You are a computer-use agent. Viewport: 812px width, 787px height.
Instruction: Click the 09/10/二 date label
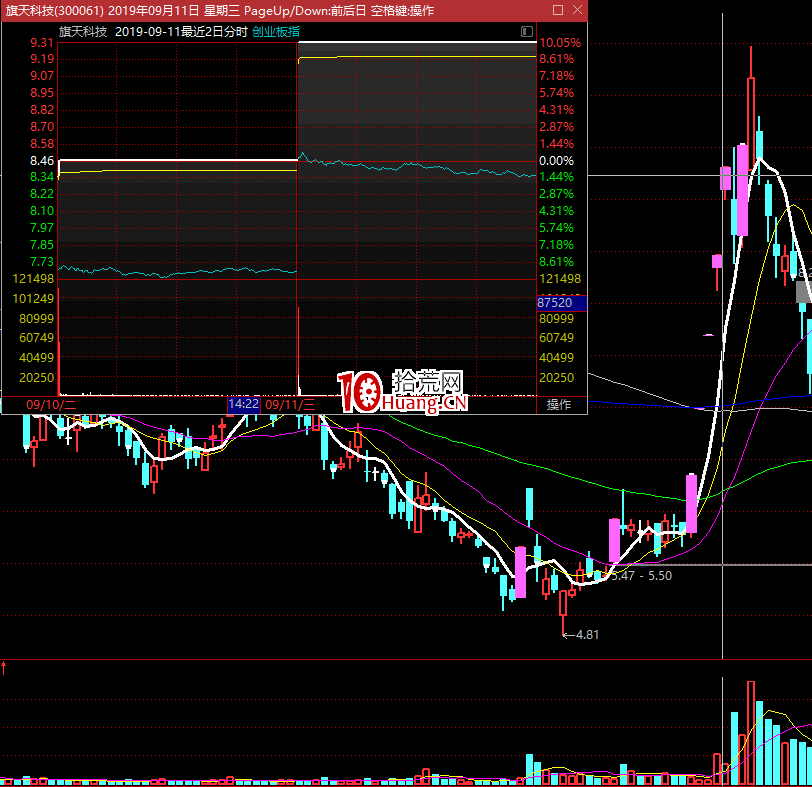pyautogui.click(x=51, y=404)
